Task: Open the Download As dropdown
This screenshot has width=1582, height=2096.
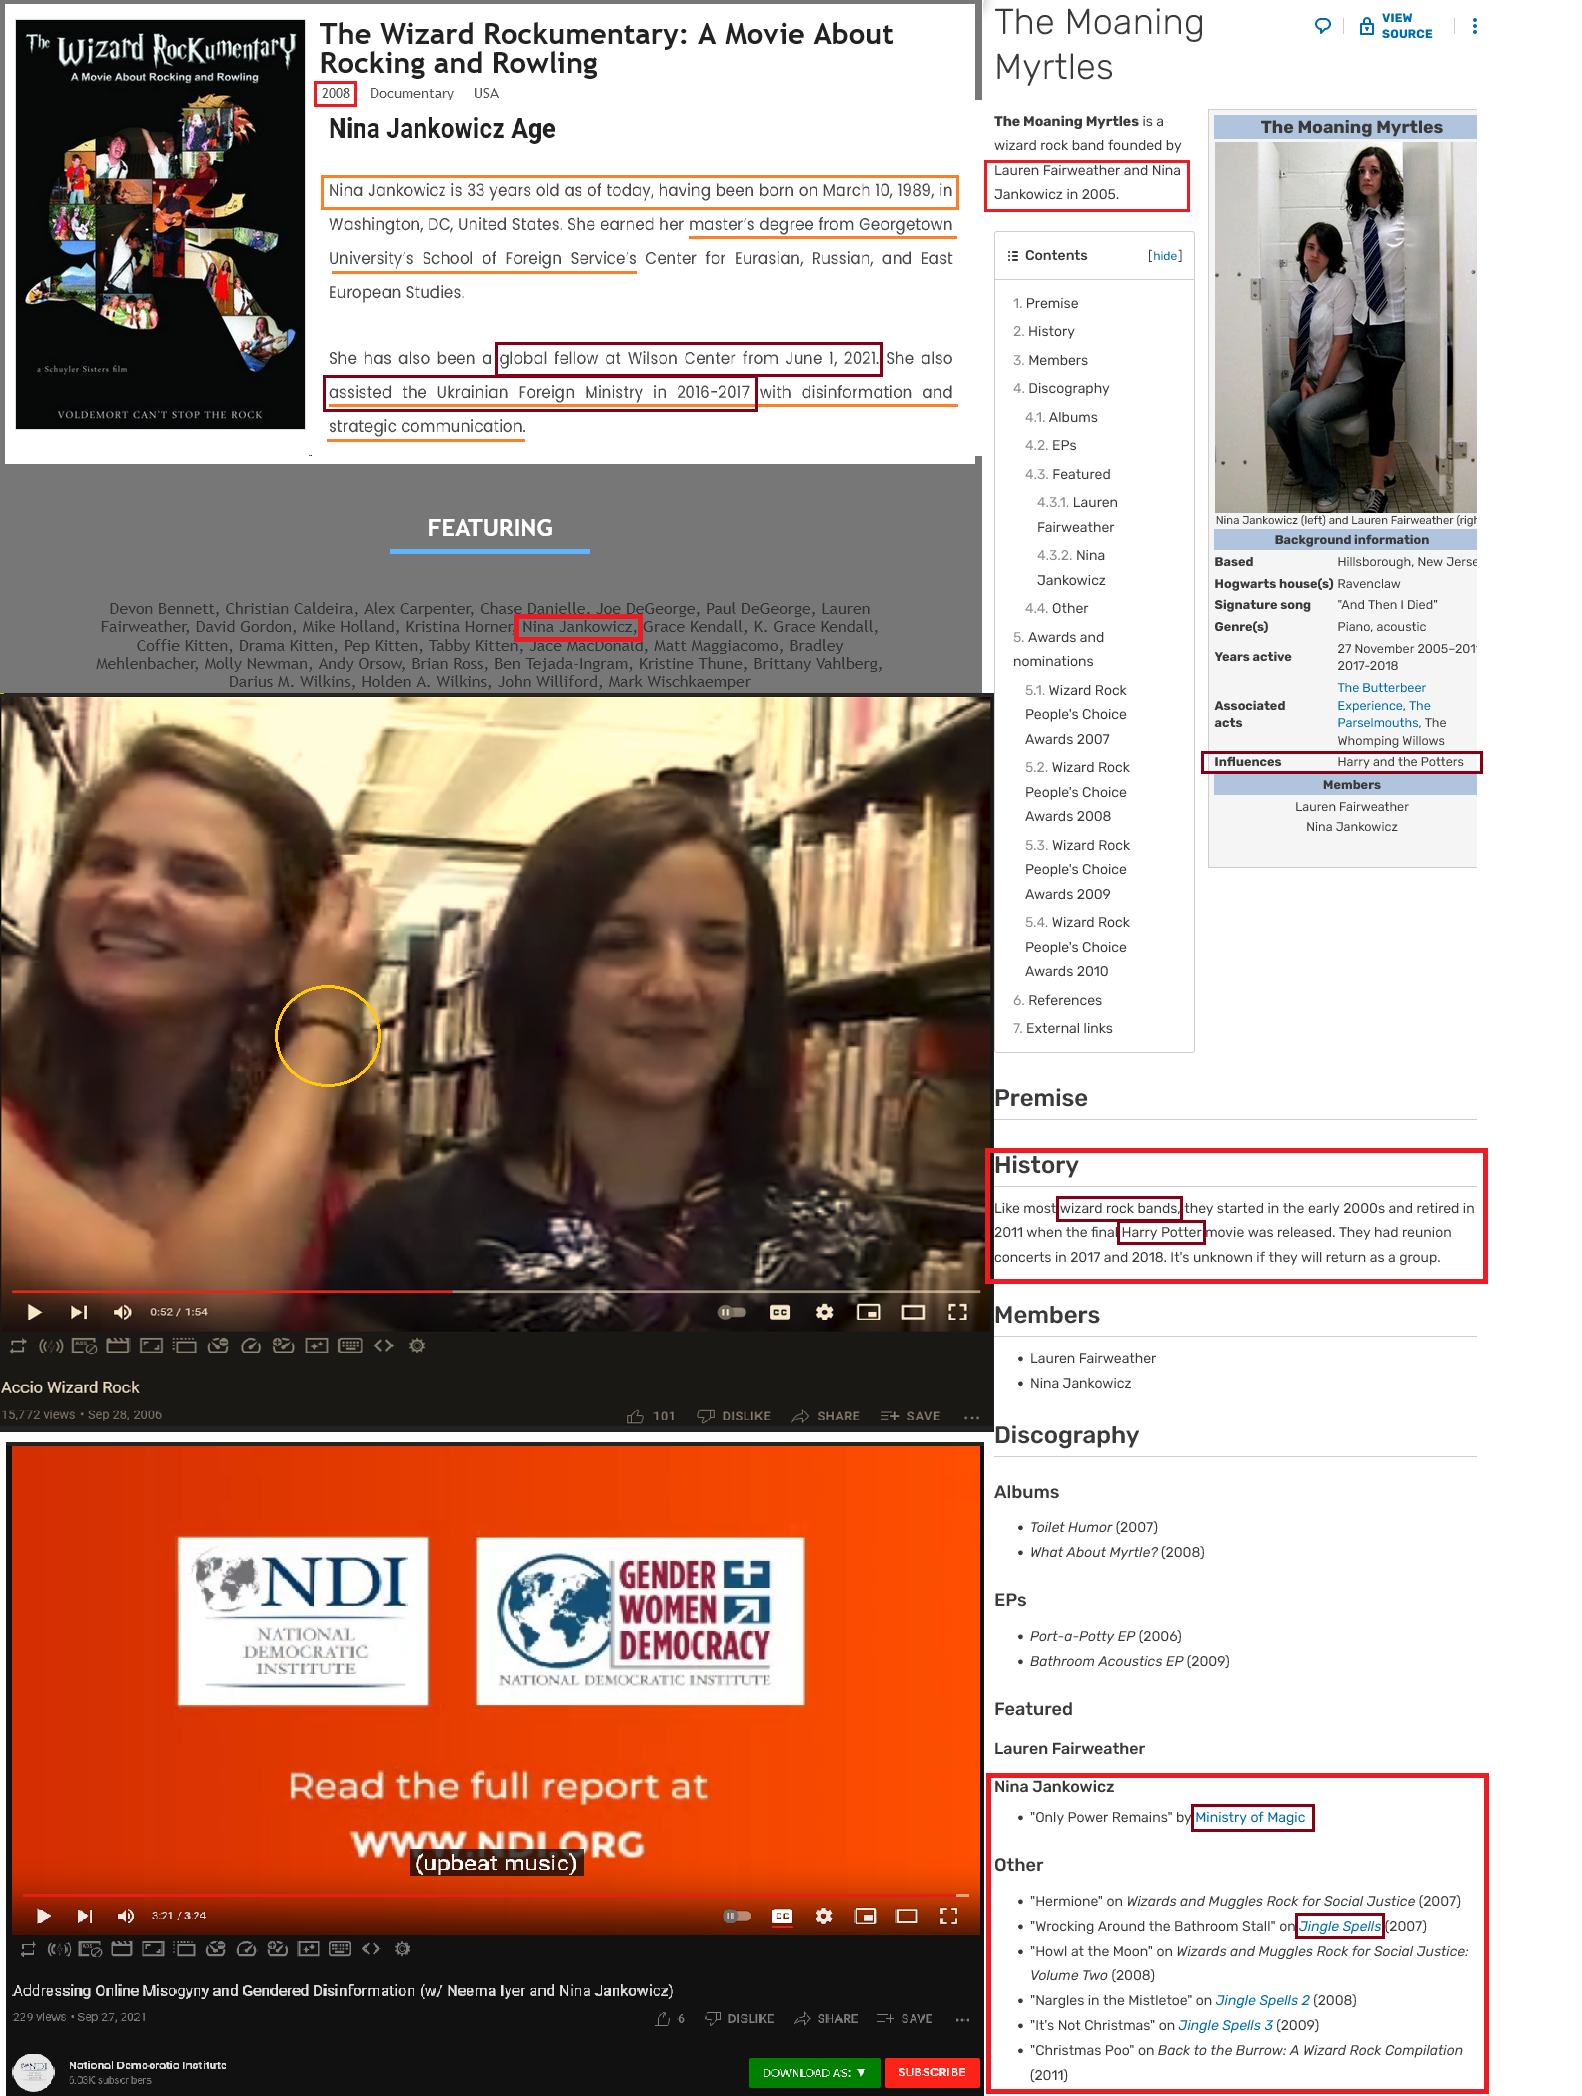Action: (814, 2072)
